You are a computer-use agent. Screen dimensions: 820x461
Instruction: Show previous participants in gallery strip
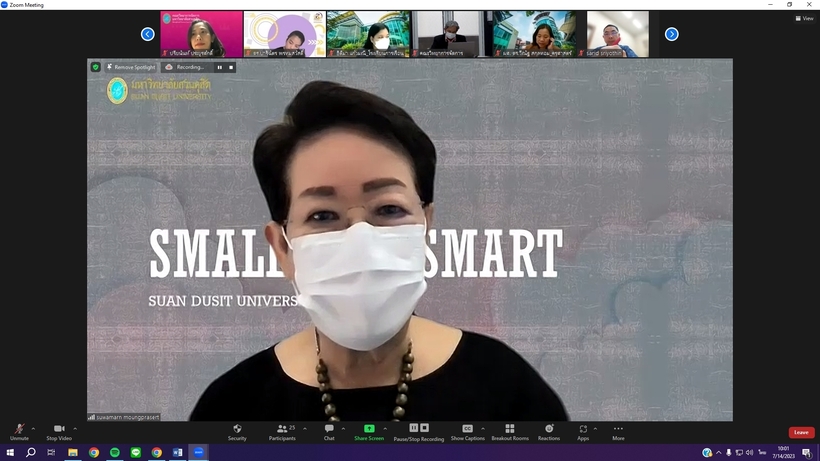coord(147,34)
